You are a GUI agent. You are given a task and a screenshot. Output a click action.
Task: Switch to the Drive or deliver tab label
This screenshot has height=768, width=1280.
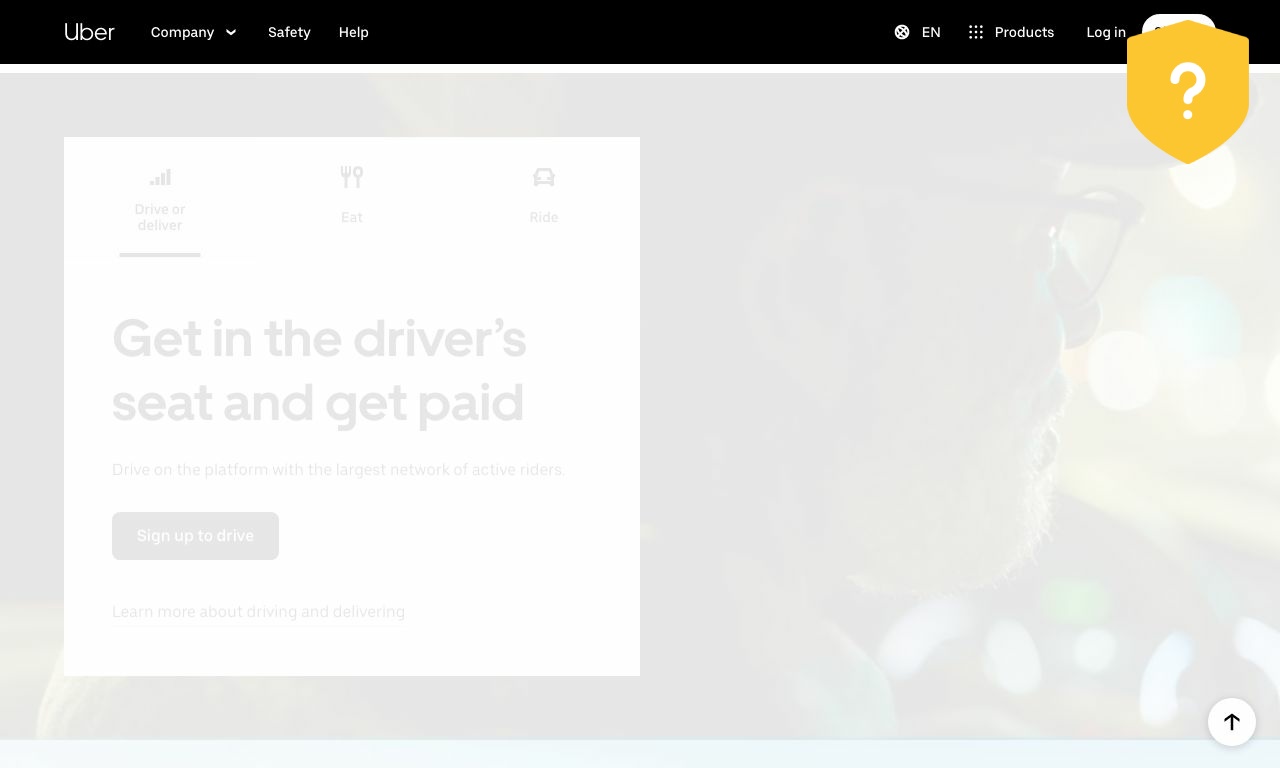(x=160, y=217)
